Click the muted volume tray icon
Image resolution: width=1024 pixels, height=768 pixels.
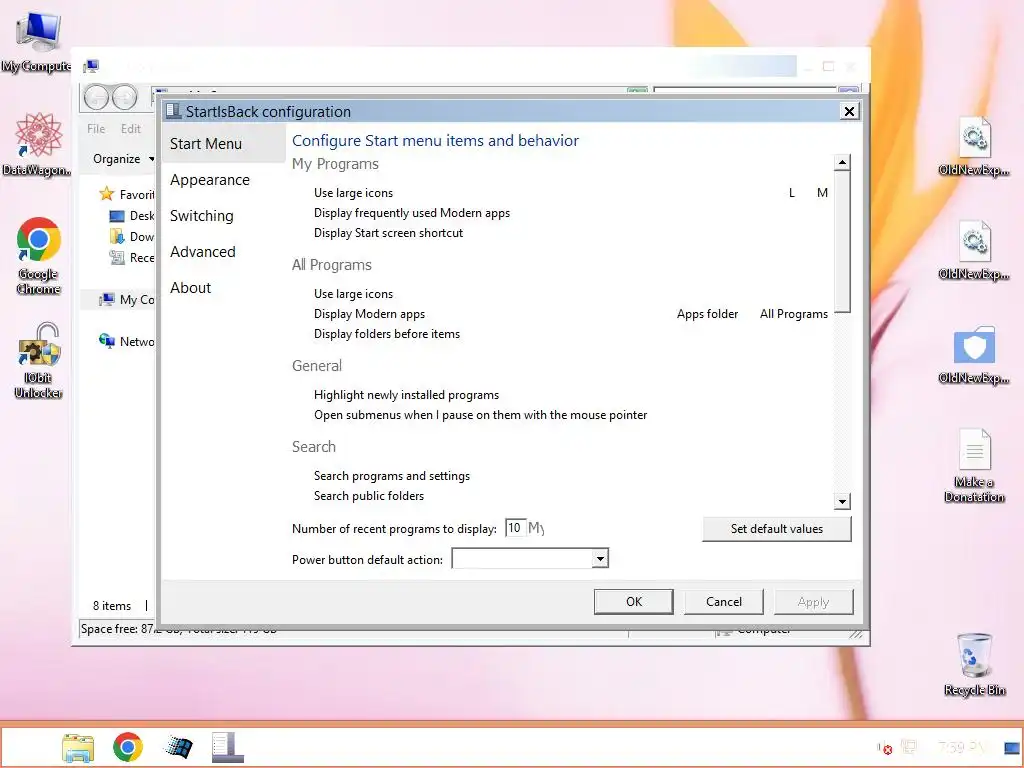pos(884,748)
